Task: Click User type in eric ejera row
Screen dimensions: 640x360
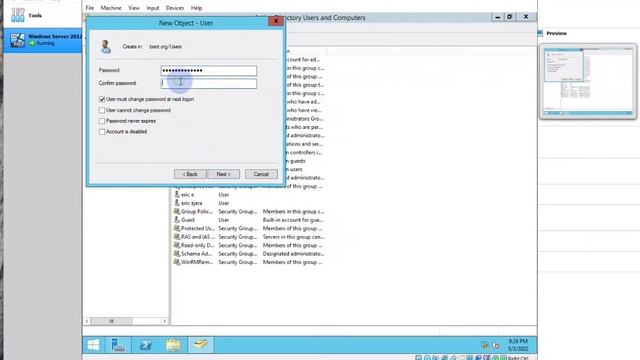Action: point(224,203)
